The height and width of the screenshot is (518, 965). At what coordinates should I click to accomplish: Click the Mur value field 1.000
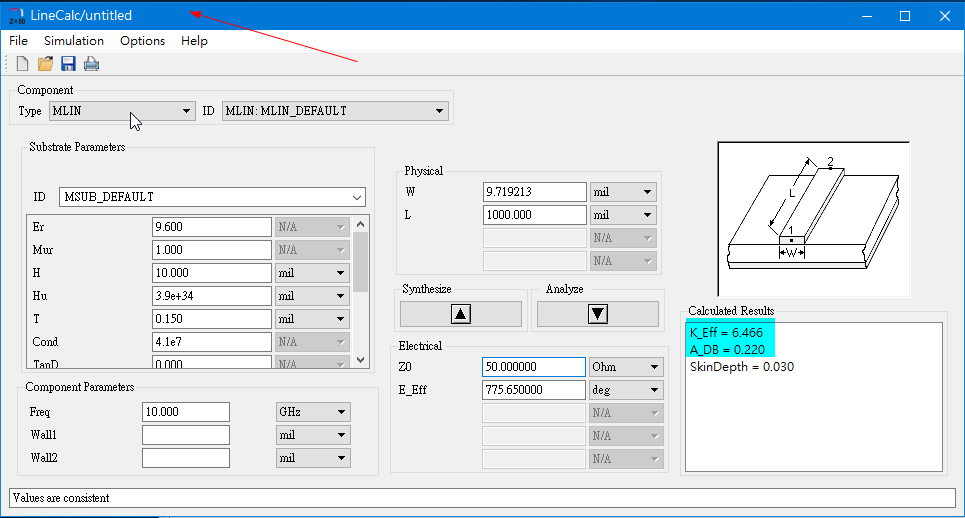pos(212,250)
